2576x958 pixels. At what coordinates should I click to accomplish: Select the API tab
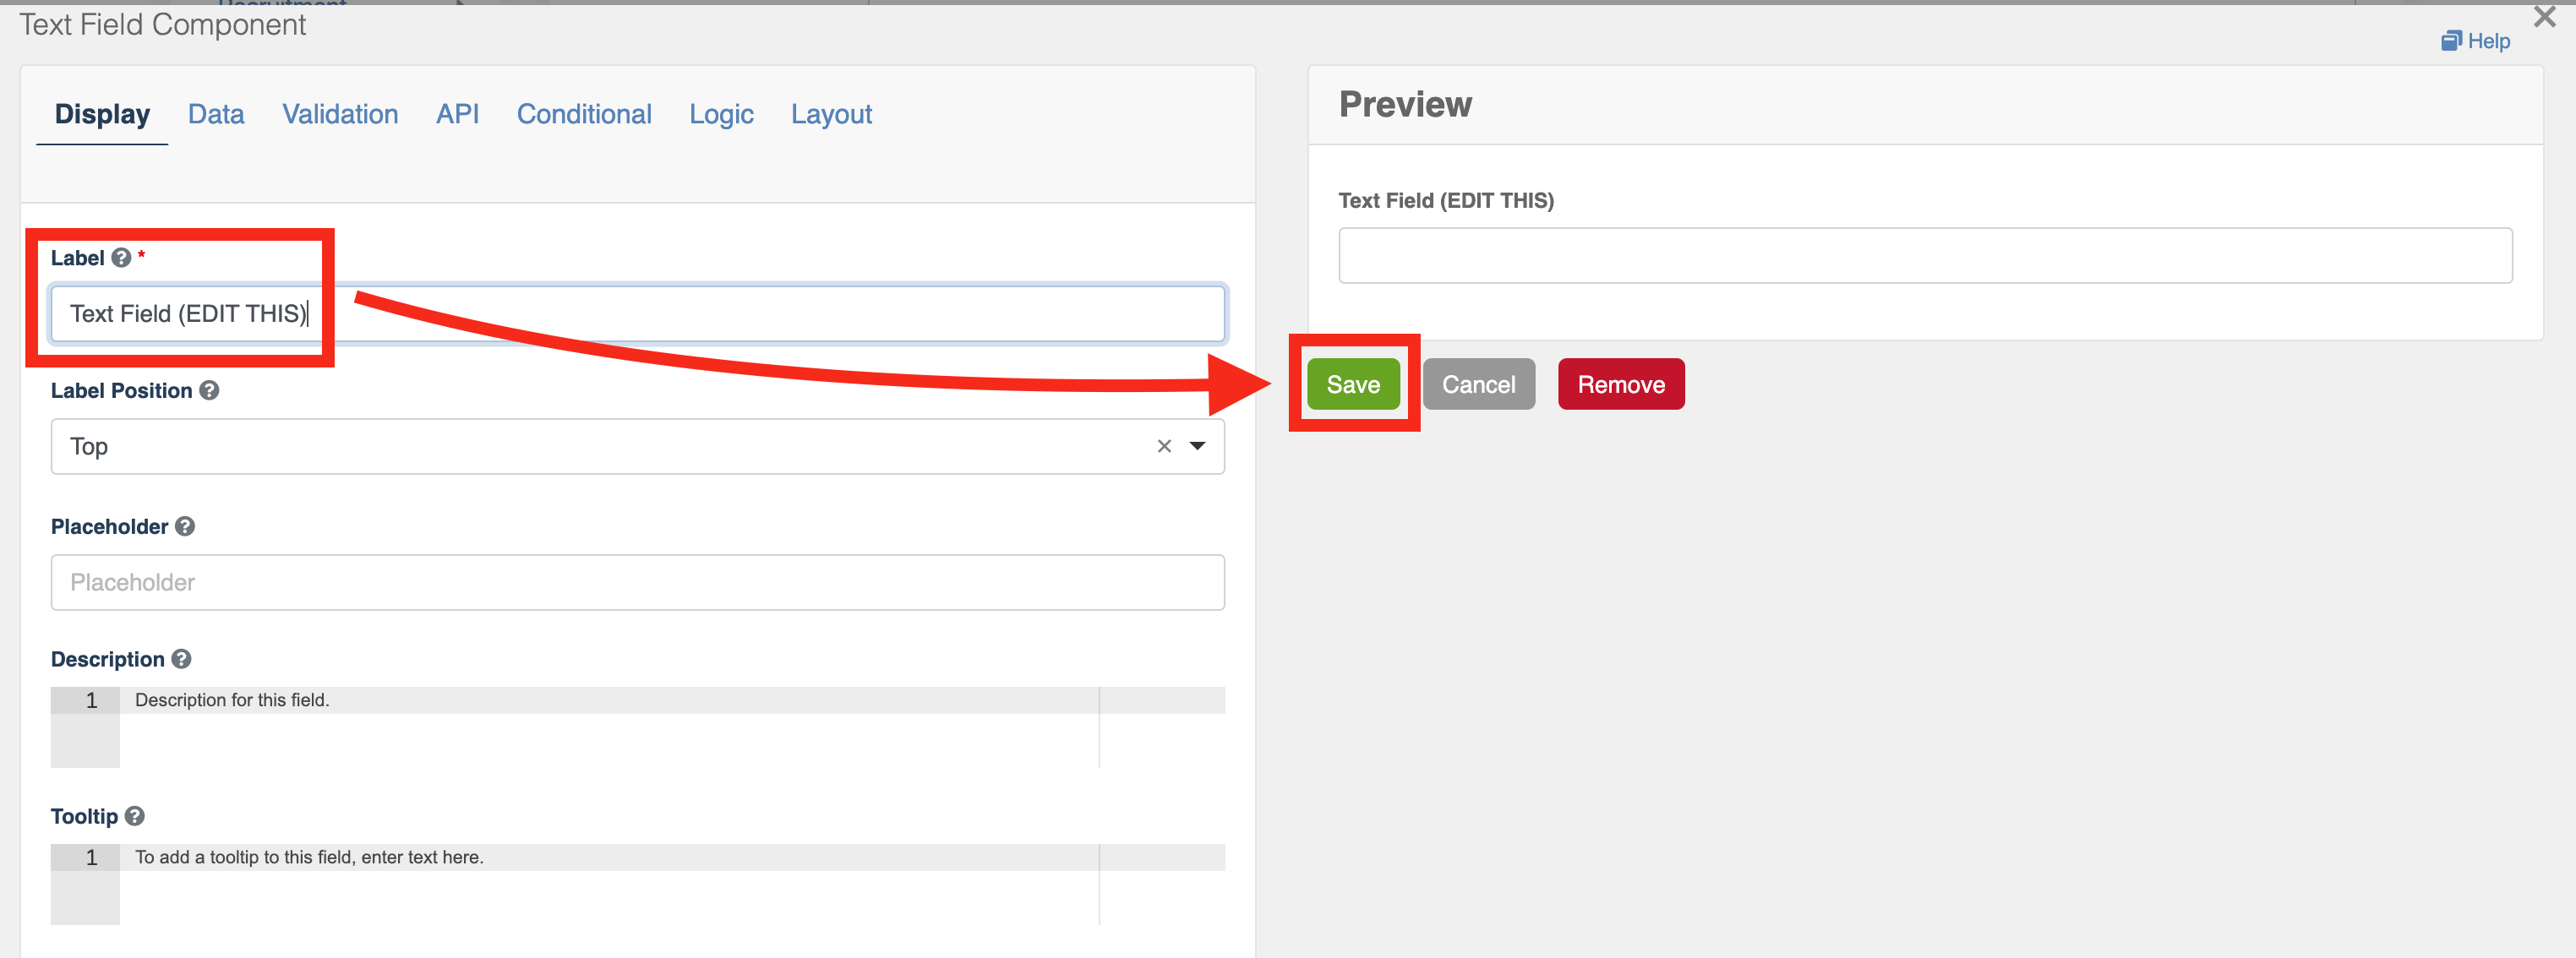(457, 115)
